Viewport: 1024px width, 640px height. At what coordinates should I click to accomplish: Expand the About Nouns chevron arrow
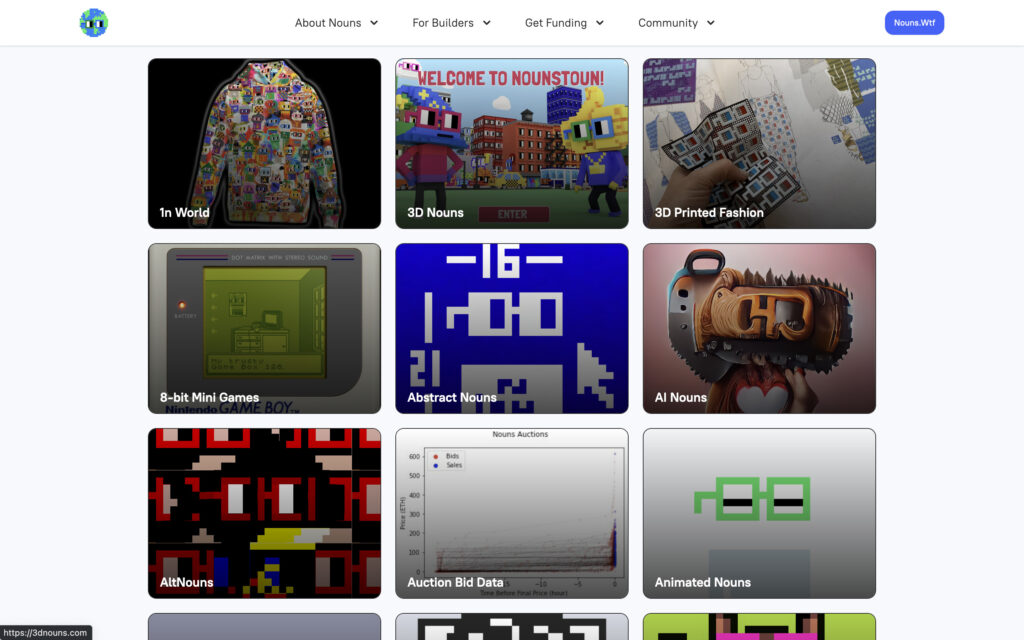pos(374,23)
